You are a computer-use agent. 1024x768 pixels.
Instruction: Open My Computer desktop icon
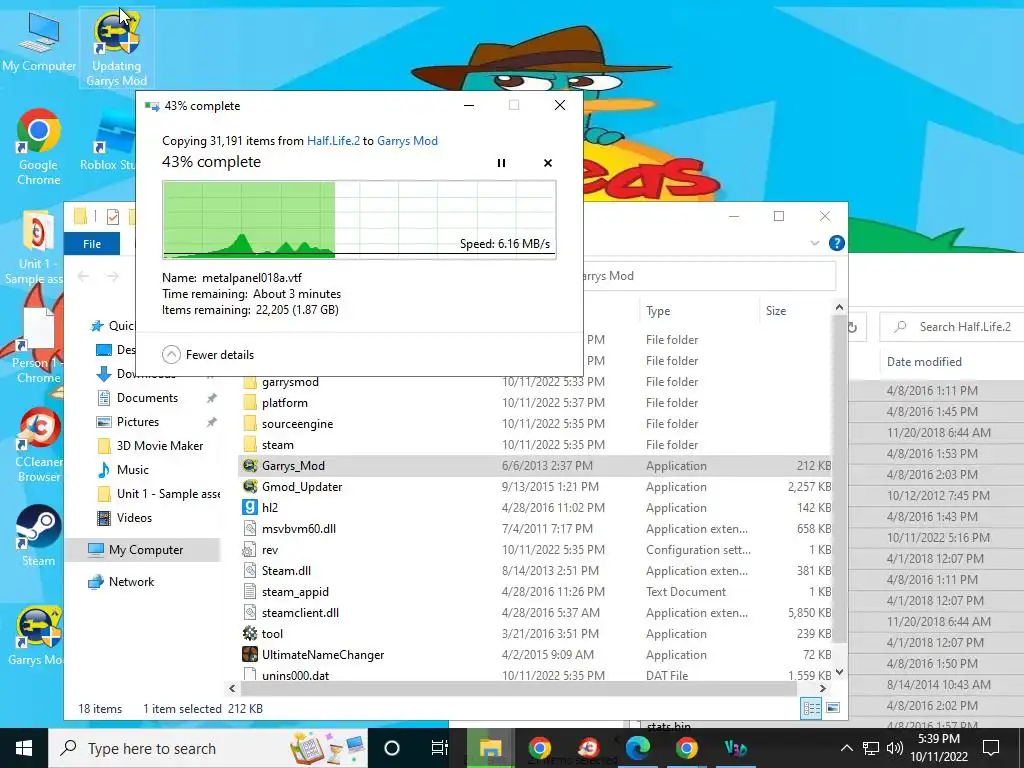click(39, 42)
